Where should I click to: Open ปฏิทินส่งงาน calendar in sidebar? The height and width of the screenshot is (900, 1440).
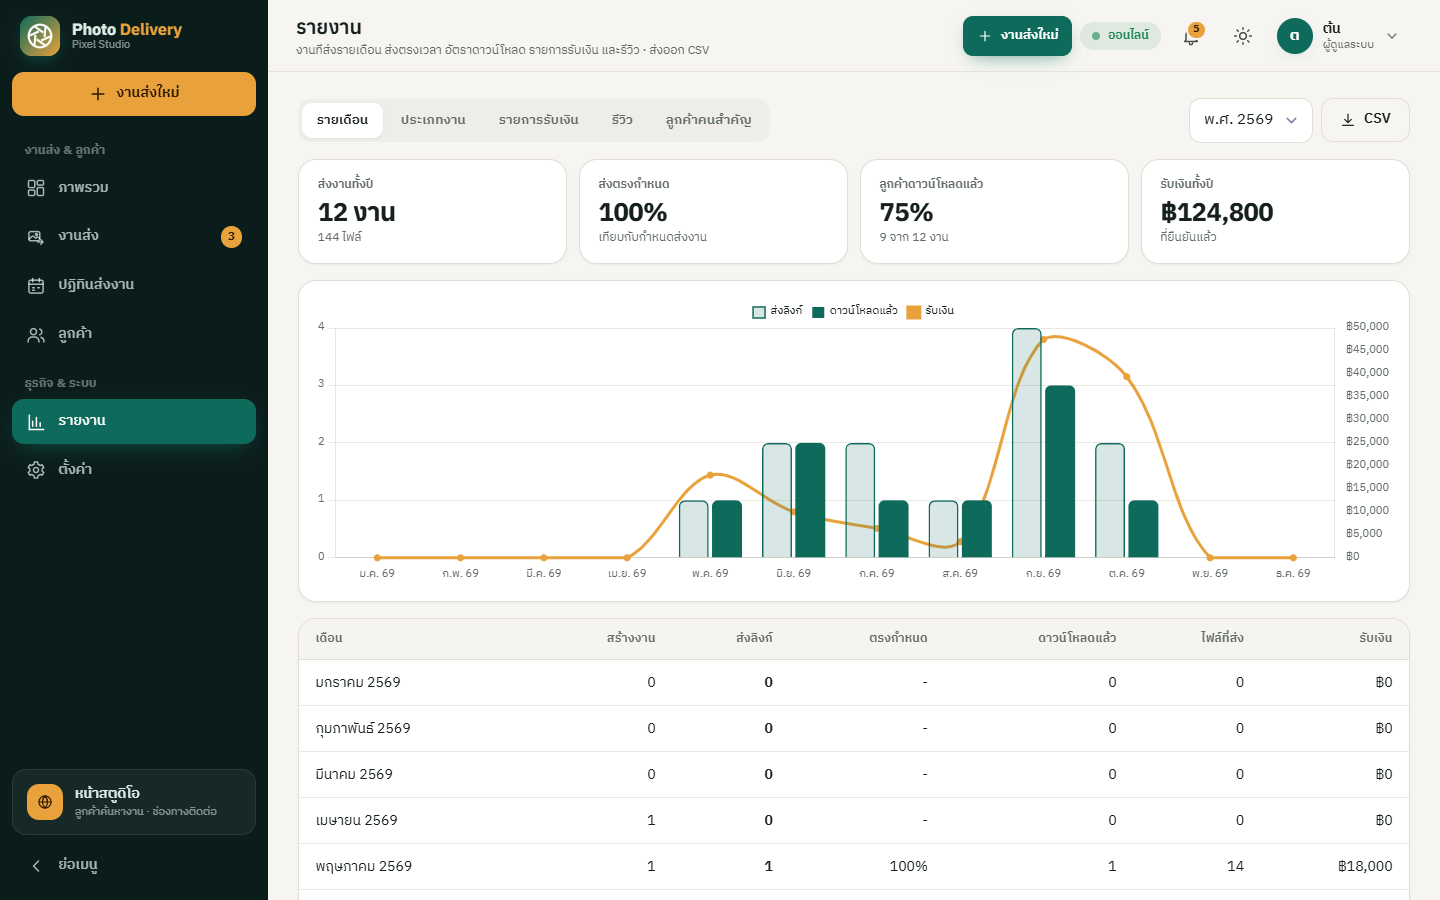coord(134,285)
